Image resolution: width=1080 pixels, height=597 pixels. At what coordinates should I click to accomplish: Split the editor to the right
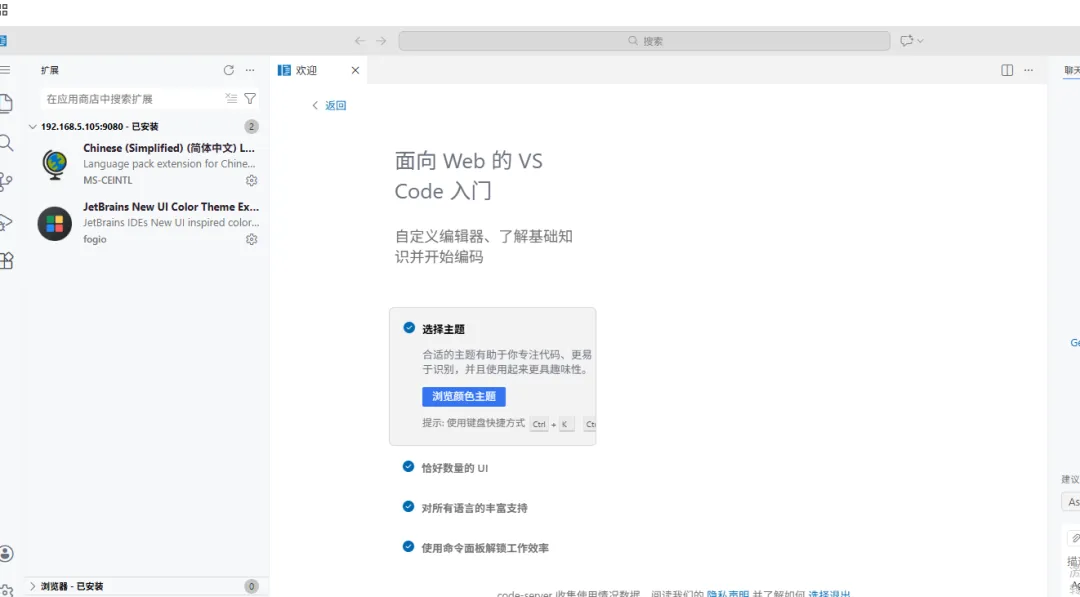(1007, 70)
